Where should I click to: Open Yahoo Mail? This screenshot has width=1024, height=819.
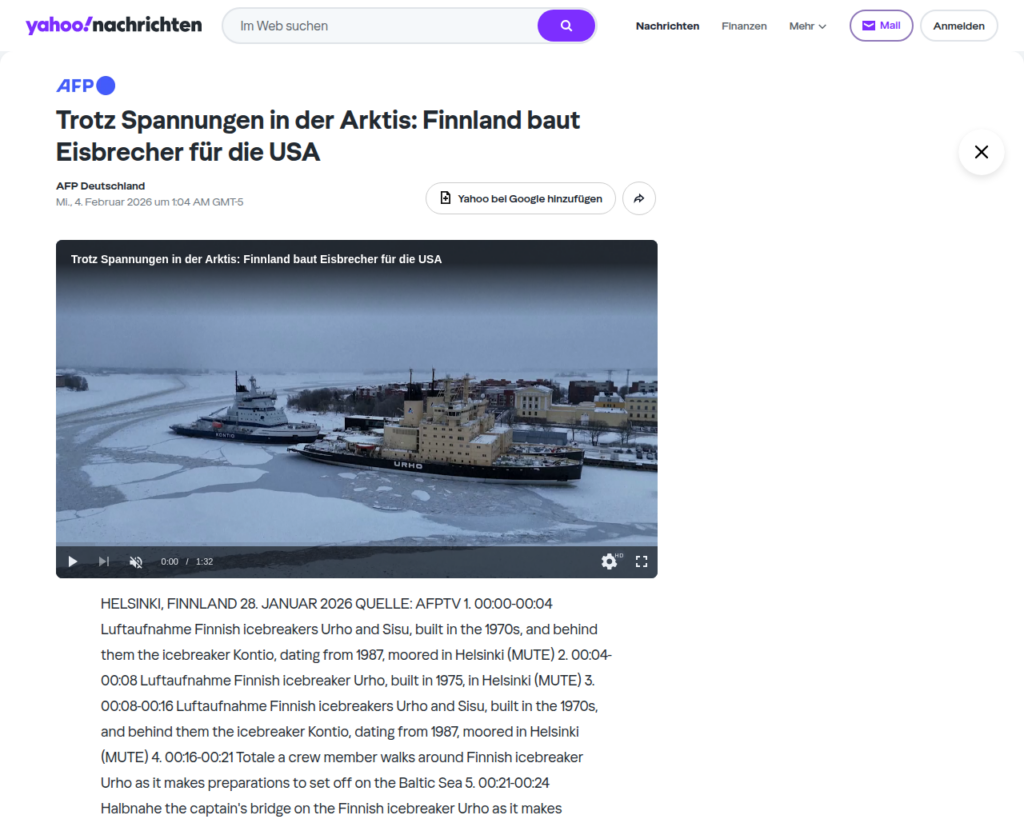click(881, 25)
